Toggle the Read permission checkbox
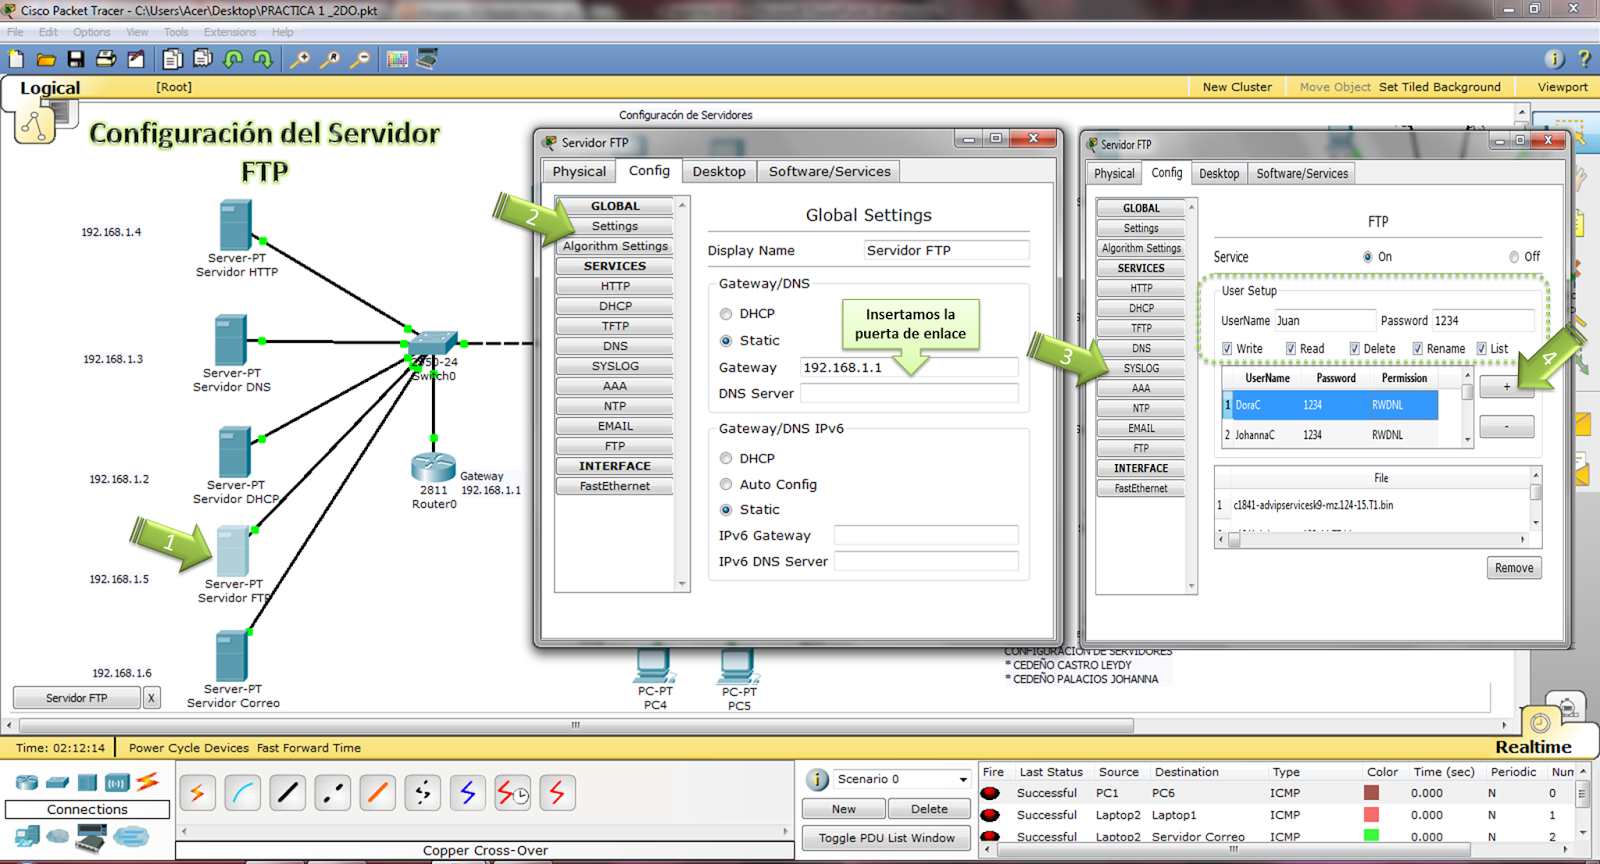Image resolution: width=1600 pixels, height=864 pixels. (x=1291, y=349)
